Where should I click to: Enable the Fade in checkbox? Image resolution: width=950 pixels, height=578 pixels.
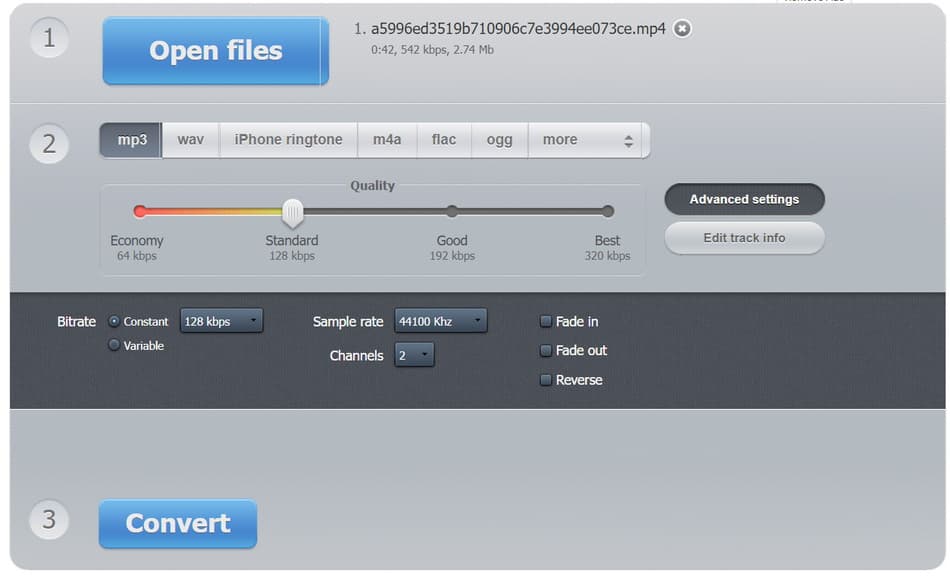[x=546, y=322]
